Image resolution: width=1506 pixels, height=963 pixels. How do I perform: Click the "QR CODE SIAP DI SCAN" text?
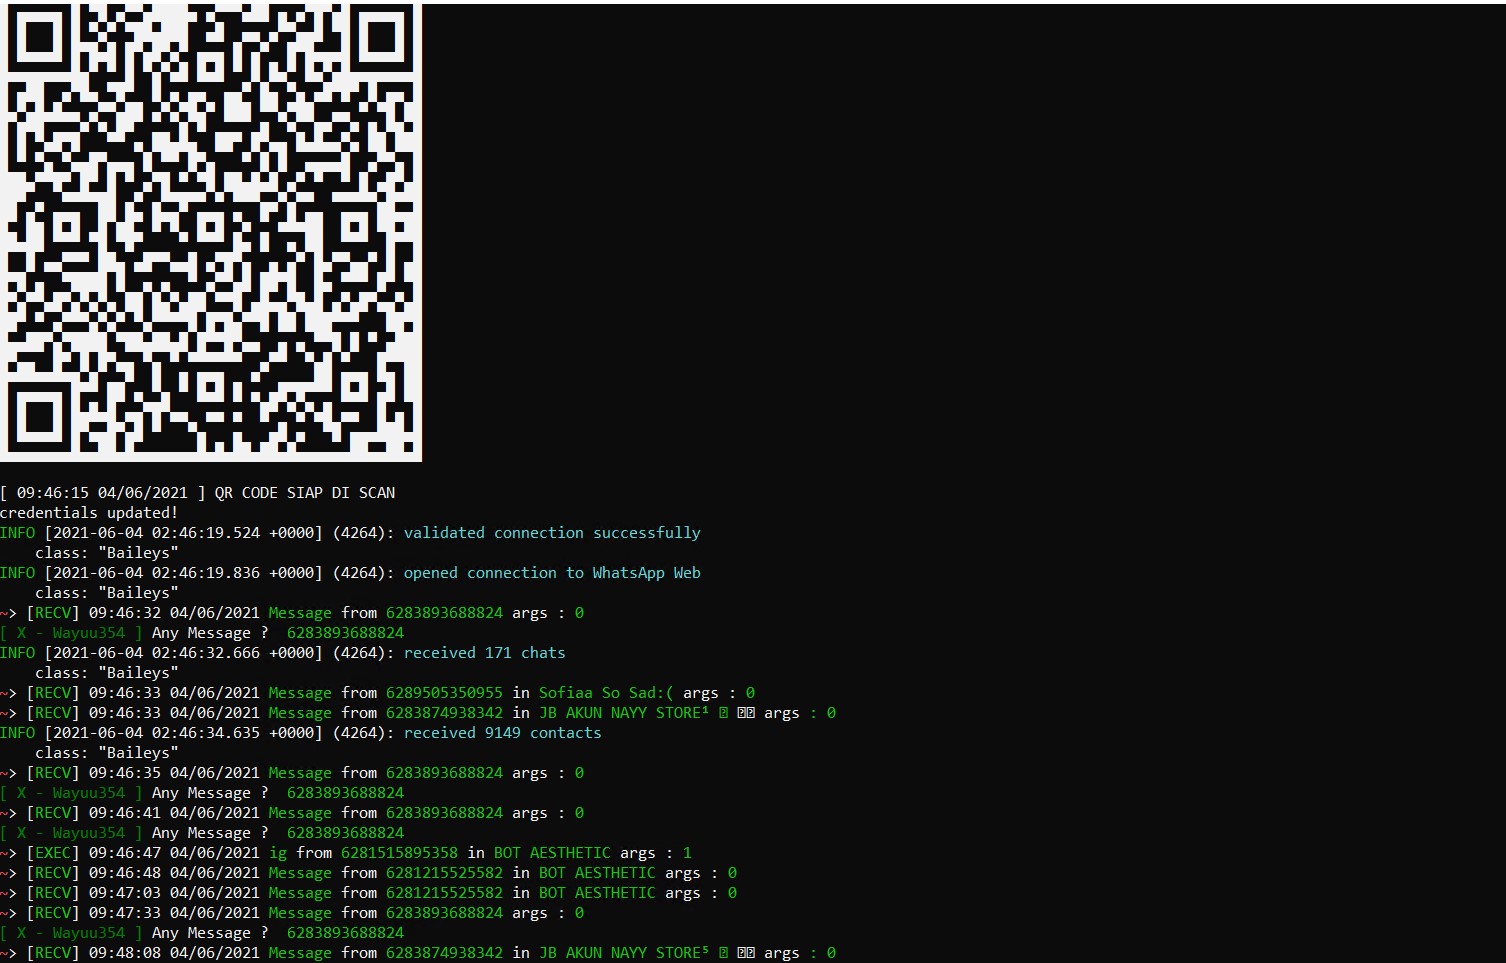click(305, 493)
